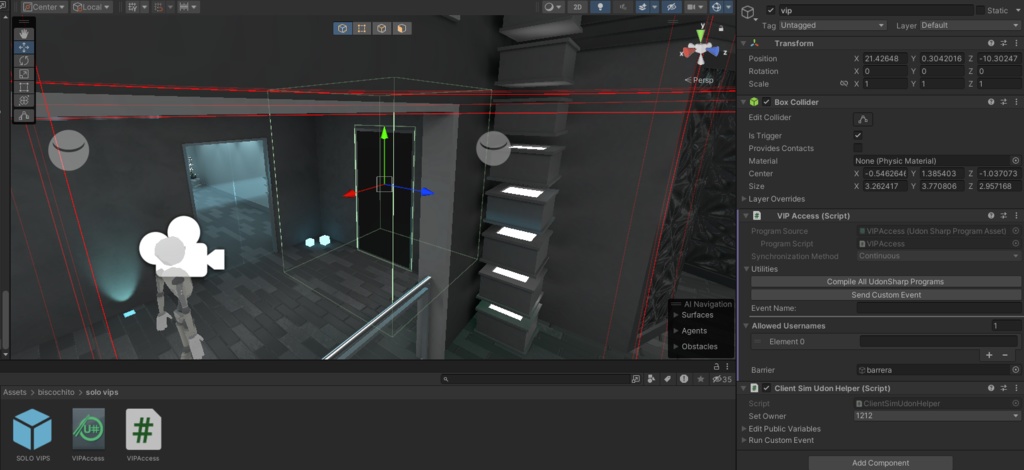Click the dashed square overlay icon
This screenshot has height=470, width=1024.
pos(362,28)
